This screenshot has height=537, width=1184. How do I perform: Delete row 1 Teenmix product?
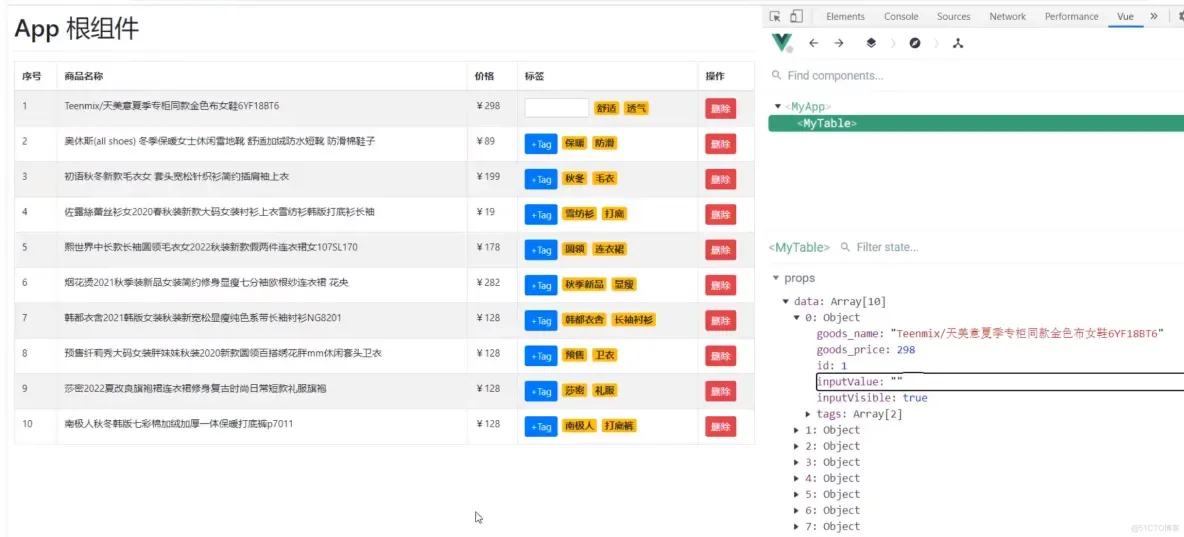coord(720,108)
